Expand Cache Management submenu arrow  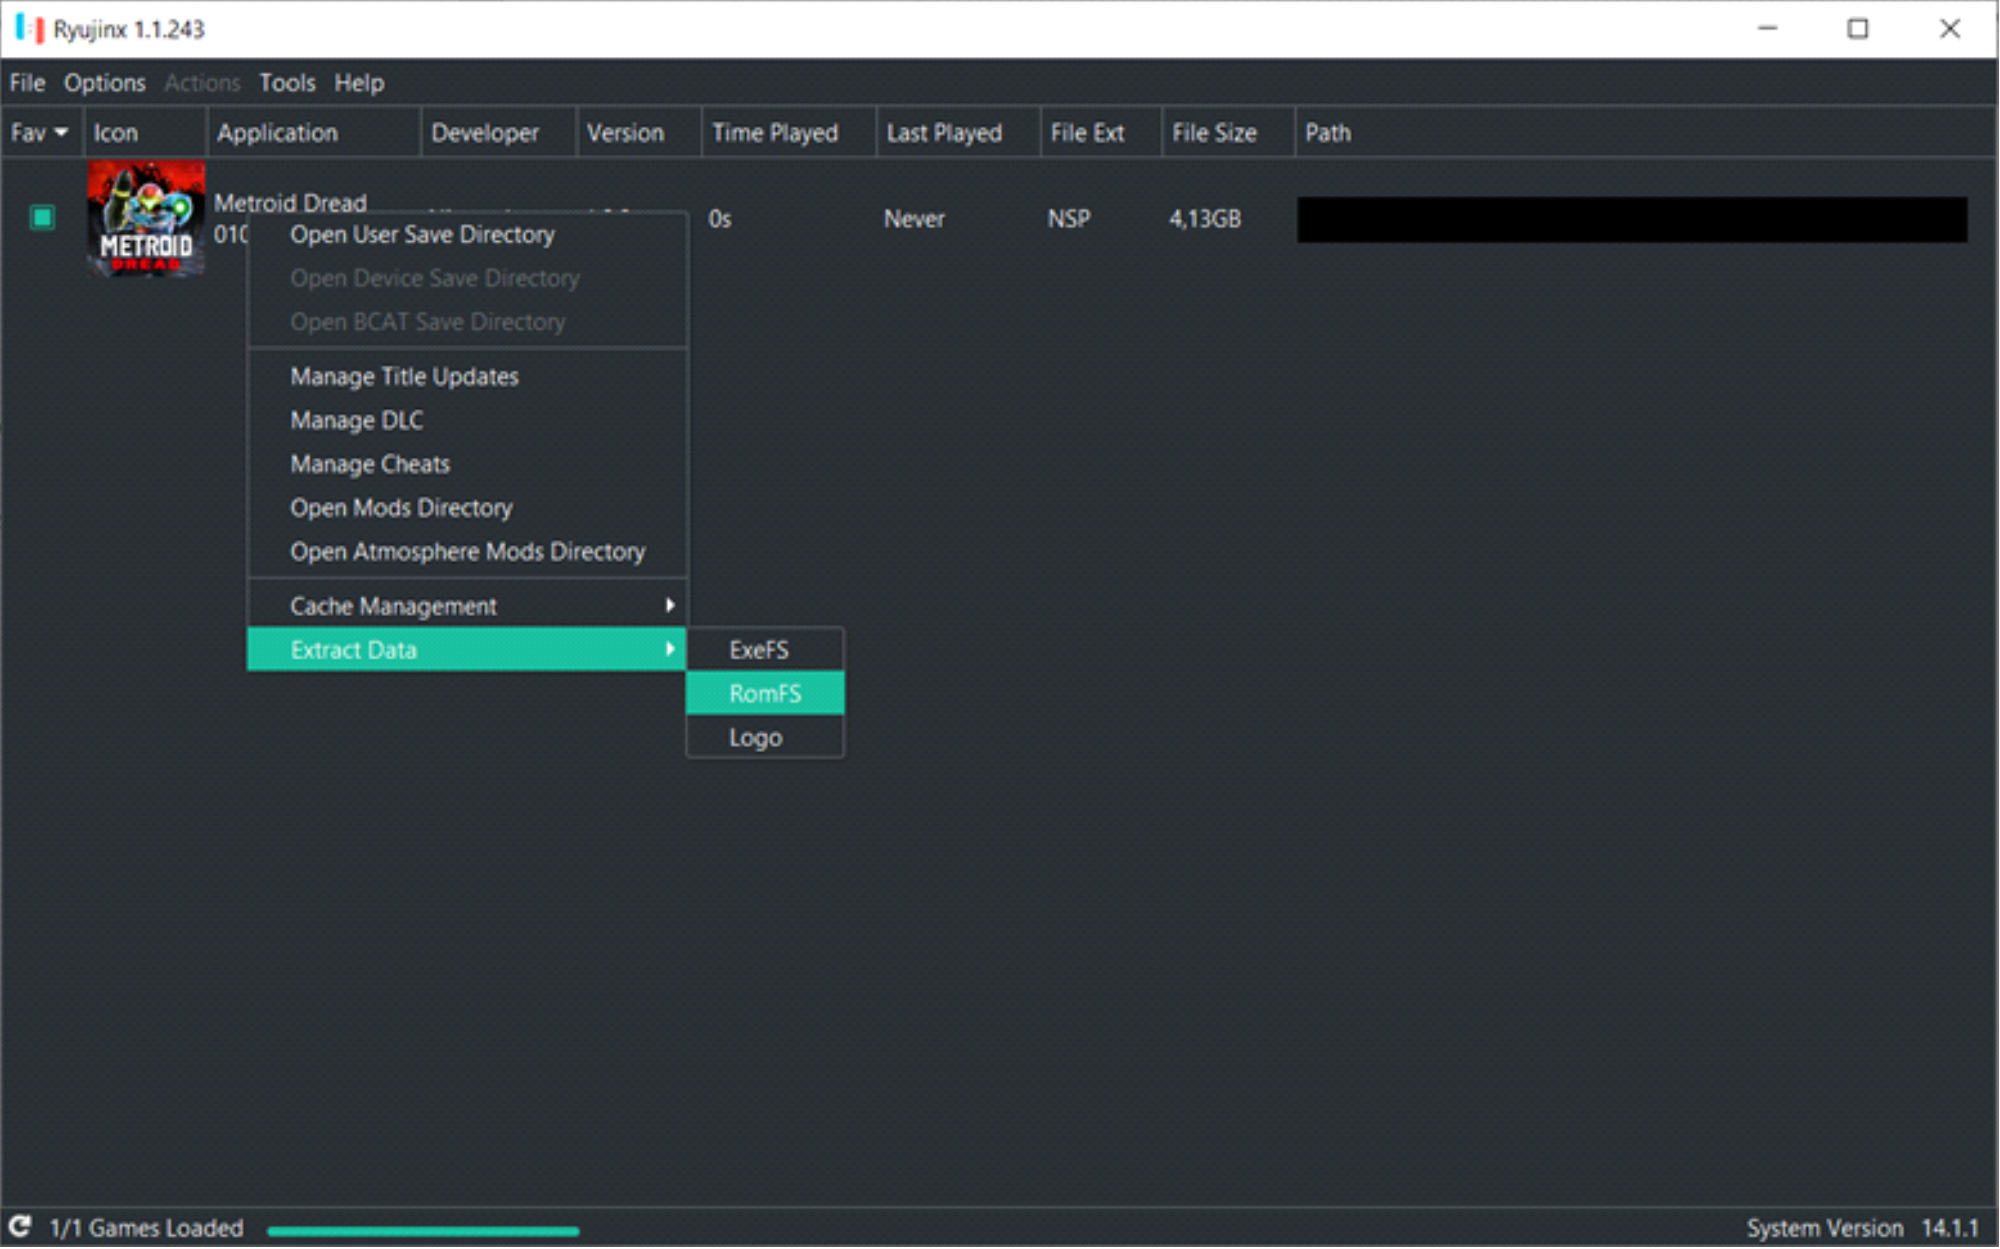pos(669,606)
